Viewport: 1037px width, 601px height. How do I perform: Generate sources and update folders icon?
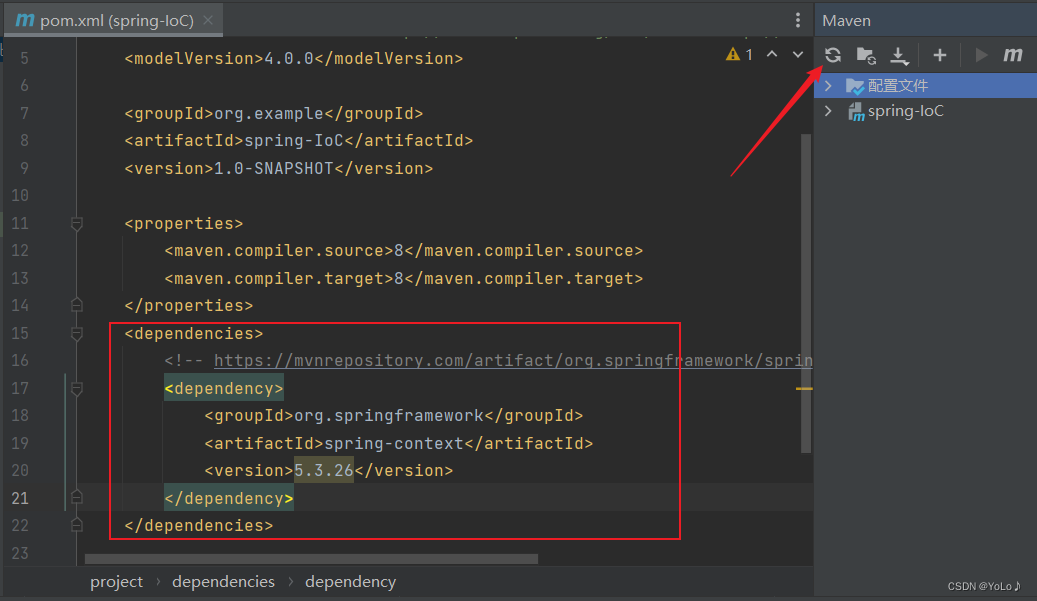[866, 56]
